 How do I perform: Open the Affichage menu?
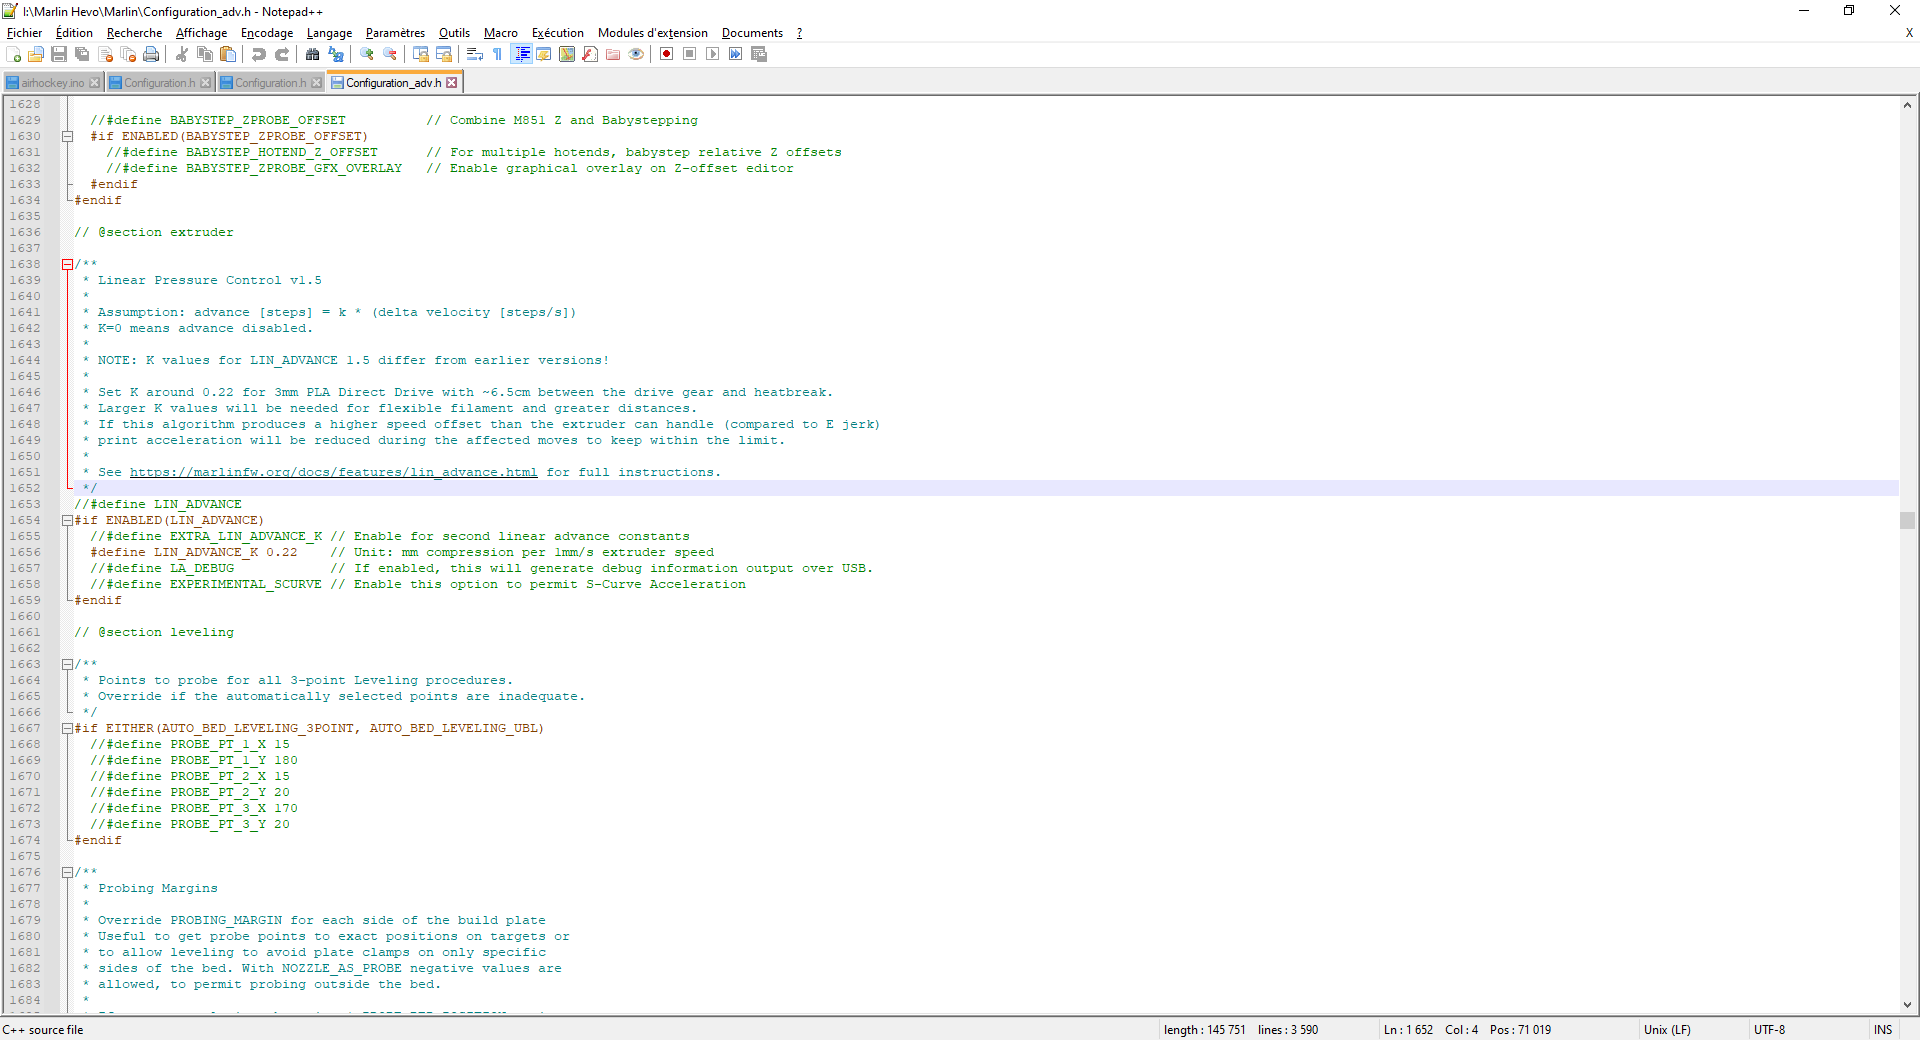[x=201, y=33]
